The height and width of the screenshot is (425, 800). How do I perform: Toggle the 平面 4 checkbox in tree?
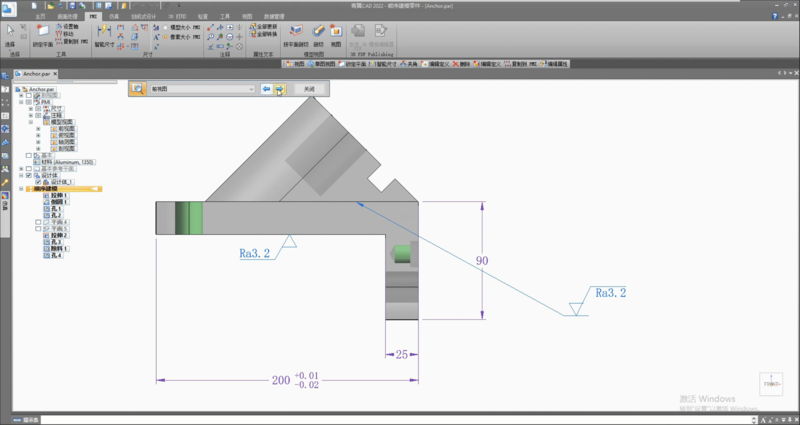click(x=38, y=222)
